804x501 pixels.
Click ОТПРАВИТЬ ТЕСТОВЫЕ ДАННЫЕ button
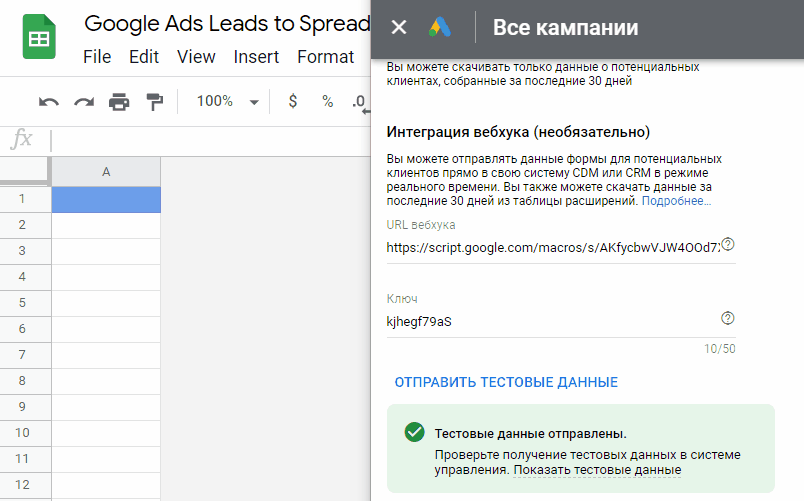(x=506, y=382)
